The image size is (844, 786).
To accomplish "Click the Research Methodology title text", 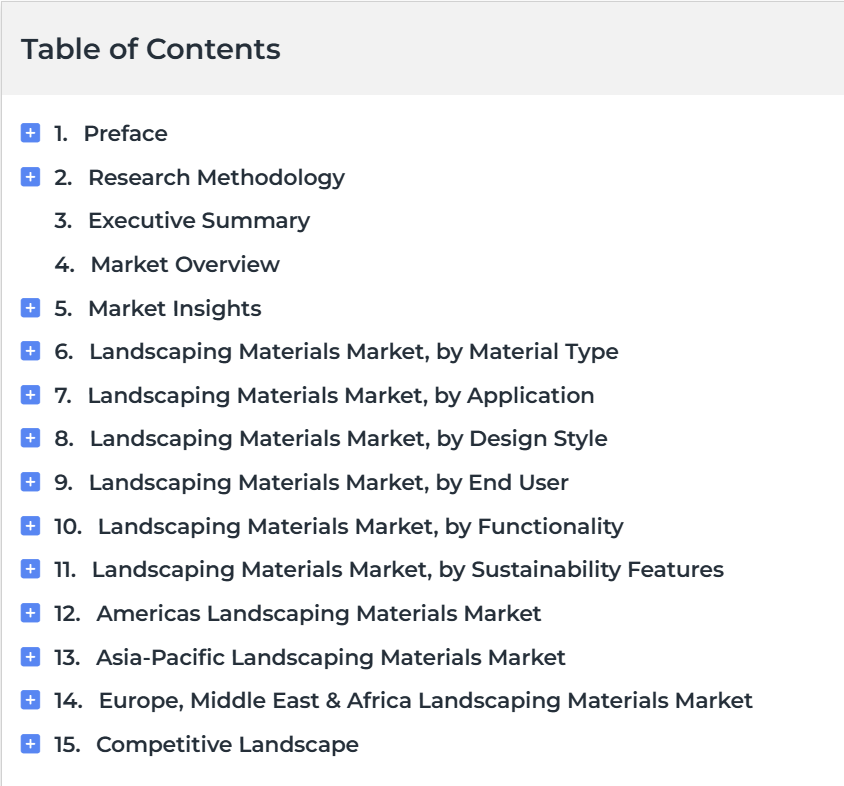I will (x=216, y=178).
